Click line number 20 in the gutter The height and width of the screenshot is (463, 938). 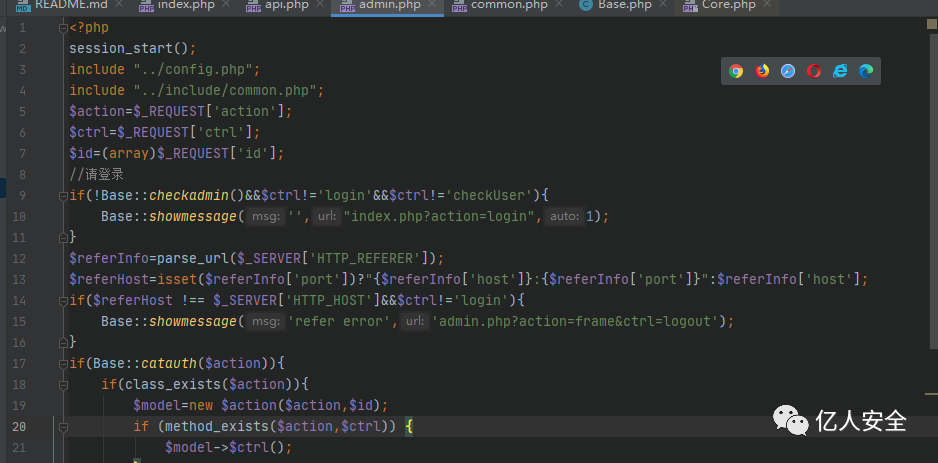pos(19,427)
